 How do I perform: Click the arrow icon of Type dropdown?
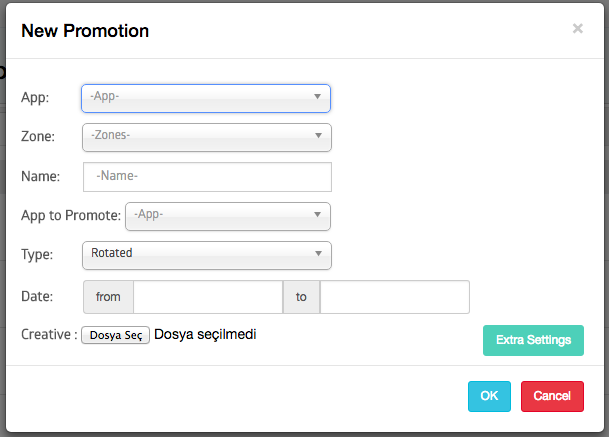coord(318,253)
